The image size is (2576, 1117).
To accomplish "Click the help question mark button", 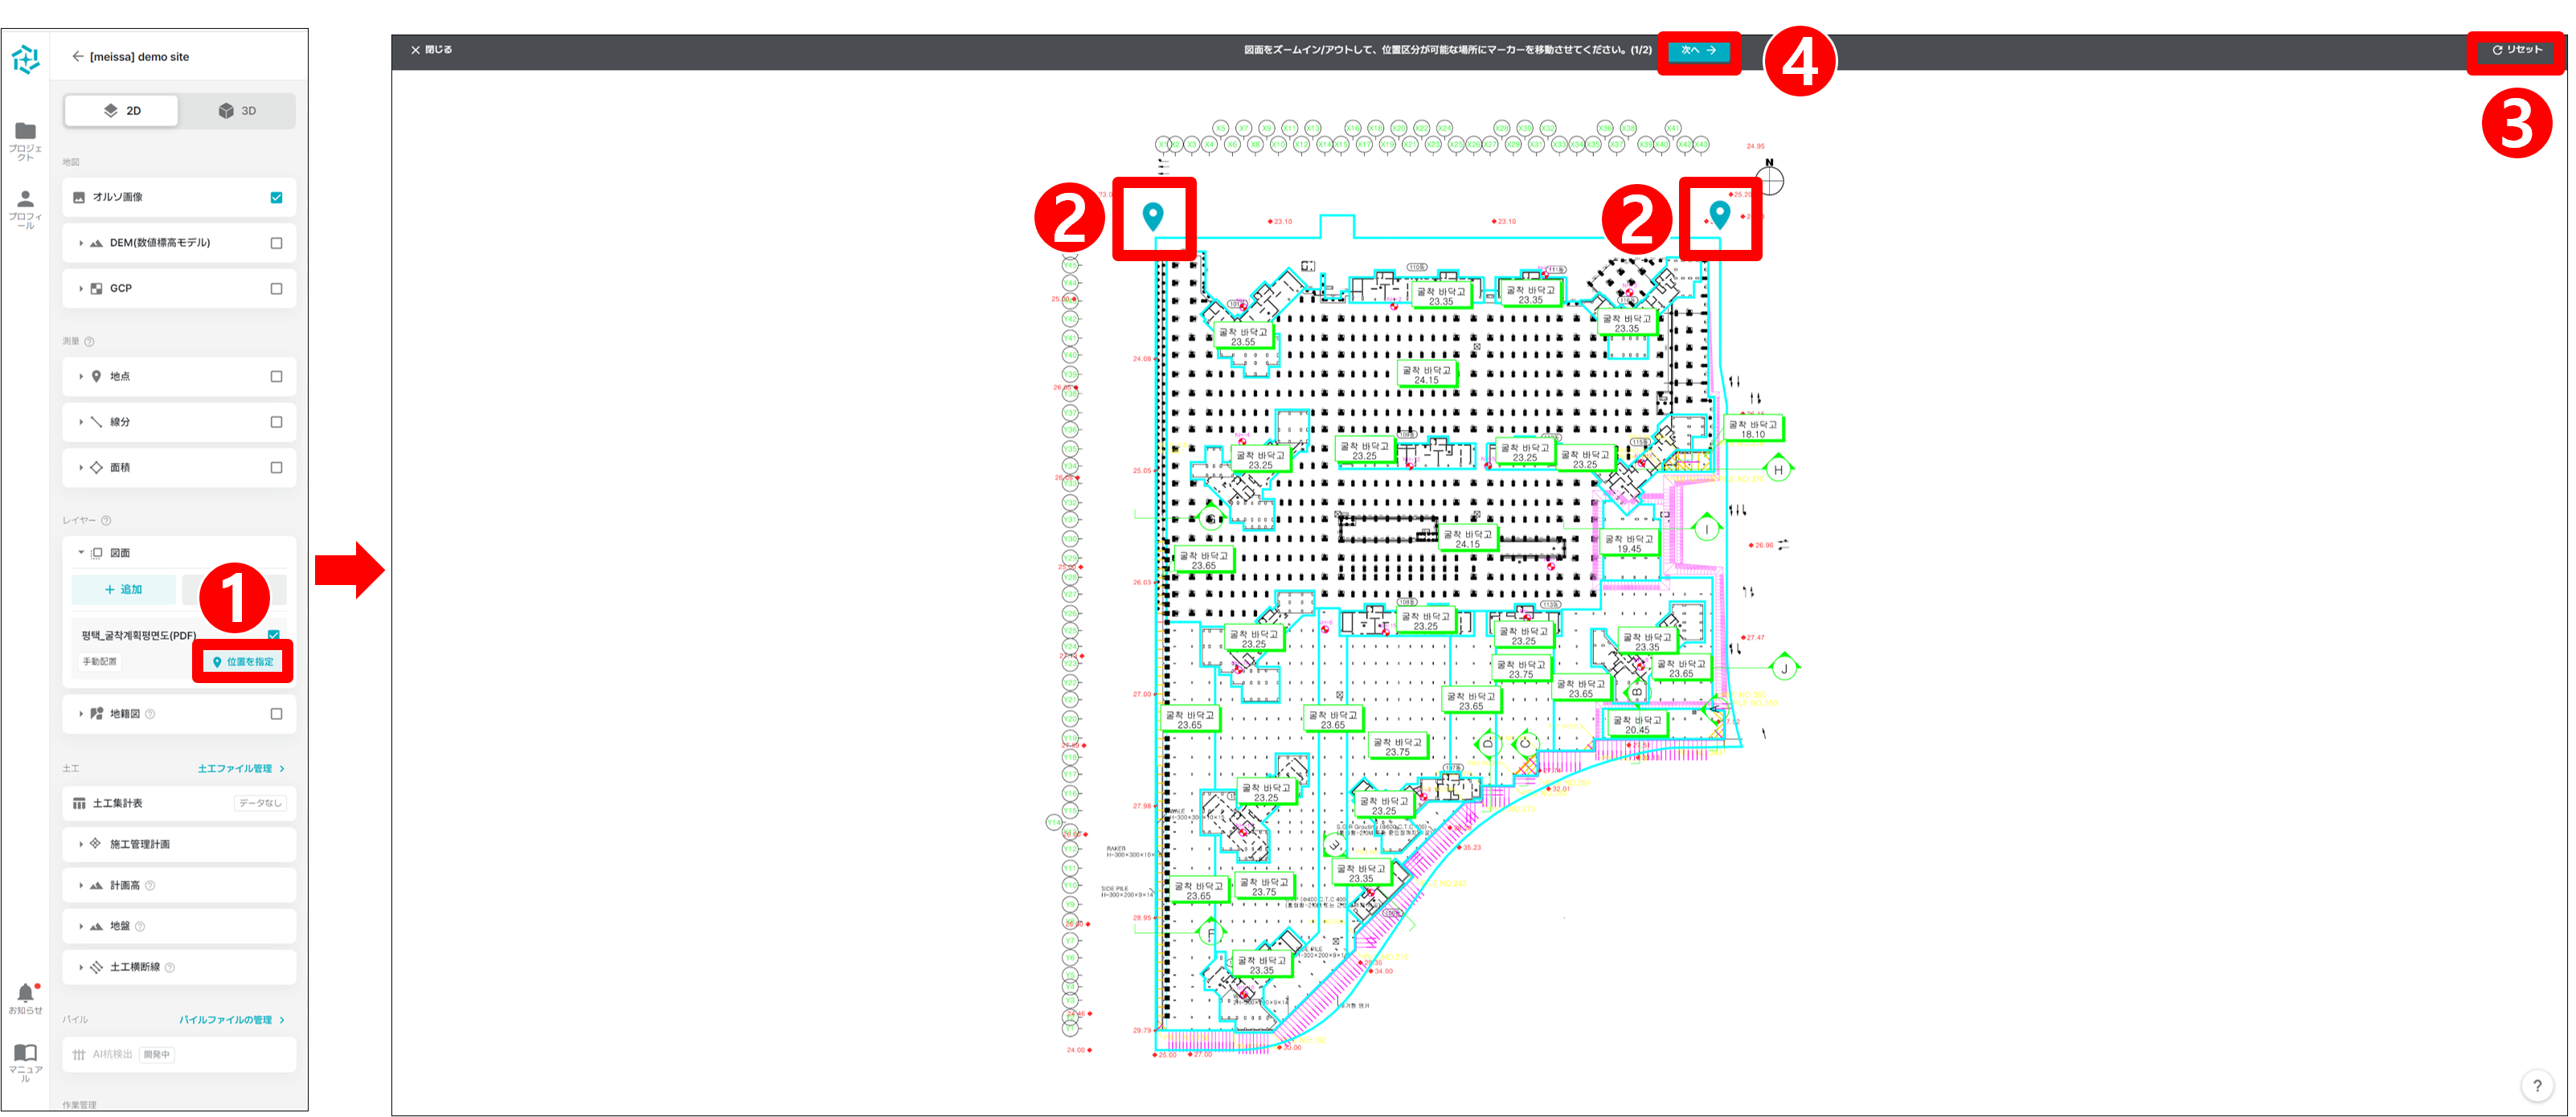I will tap(2536, 1086).
